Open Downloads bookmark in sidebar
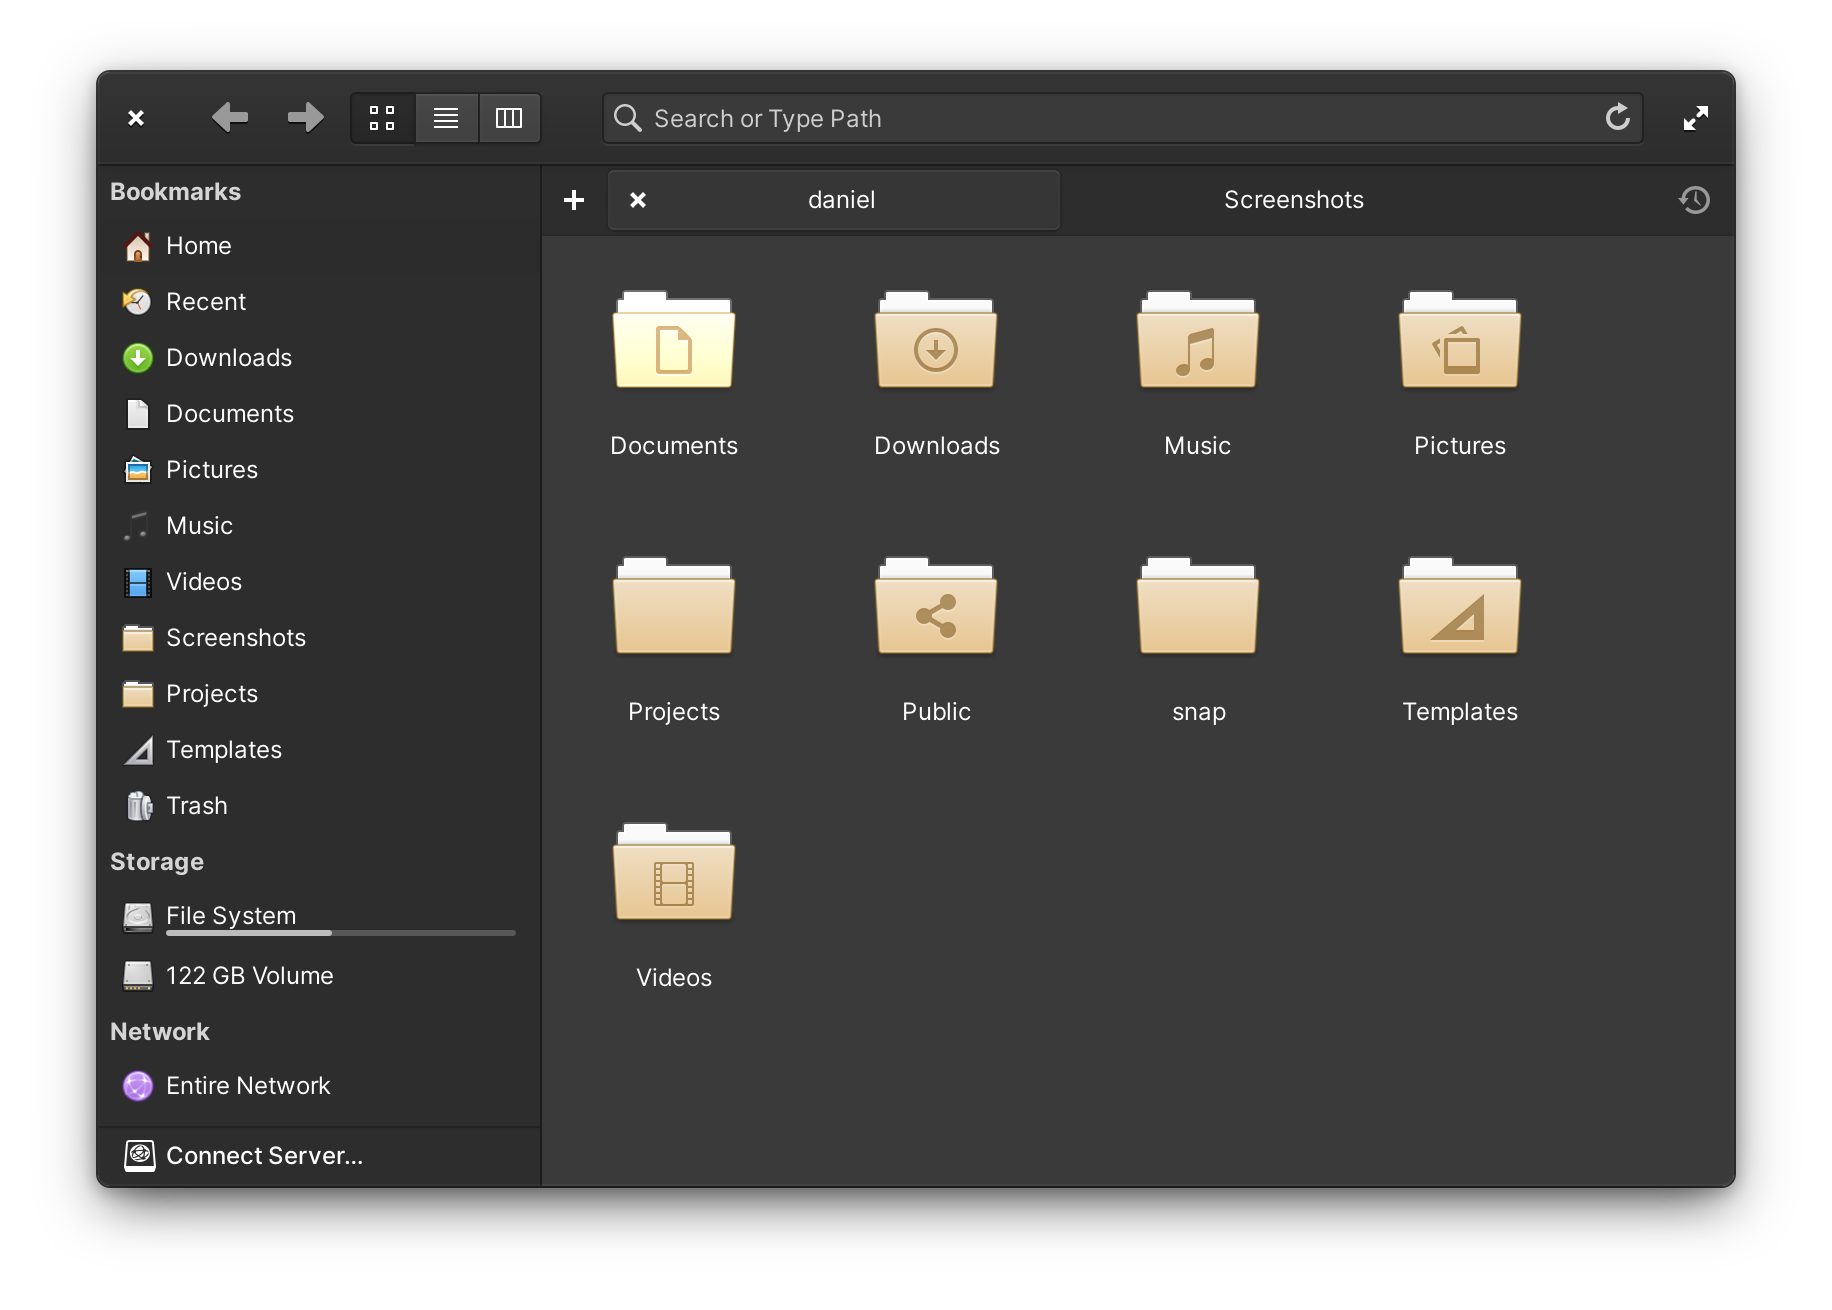 click(320, 358)
